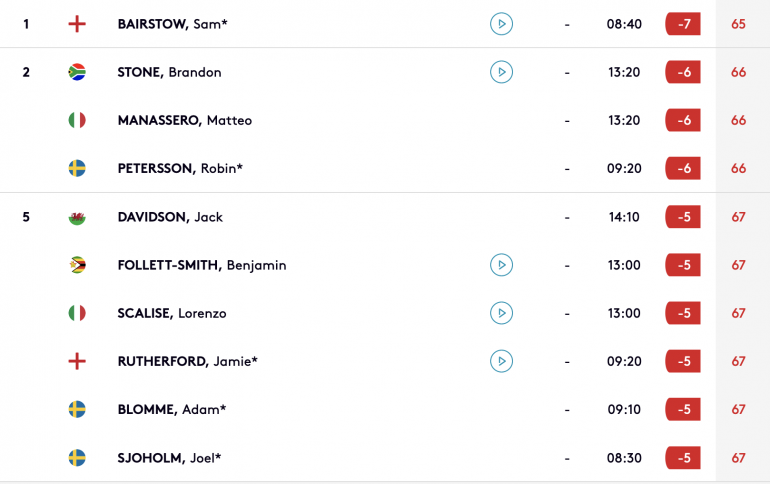Open Robin Petersson's player profile
This screenshot has width=770, height=484.
180,168
